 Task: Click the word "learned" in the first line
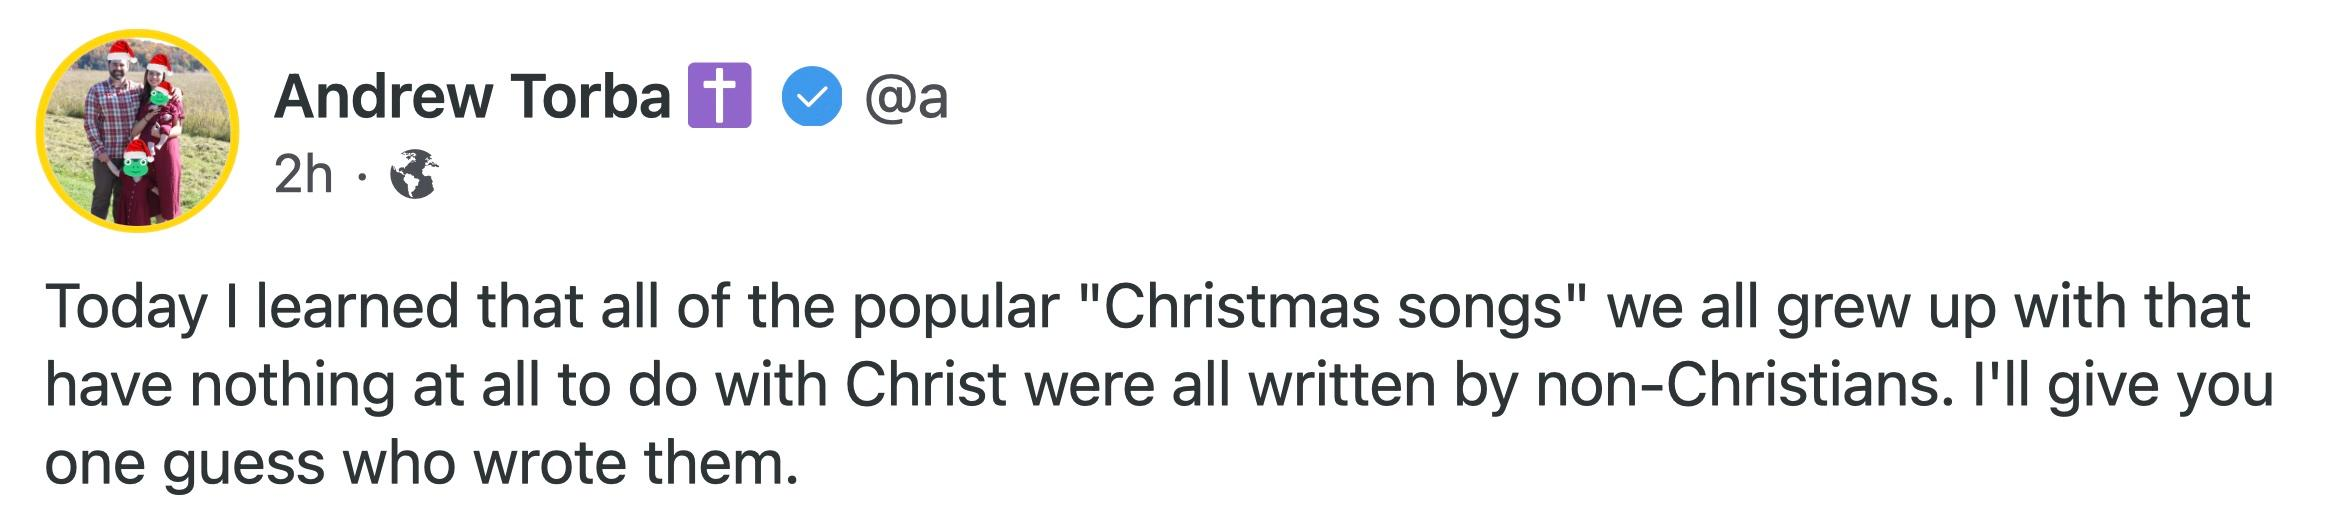coord(357,306)
